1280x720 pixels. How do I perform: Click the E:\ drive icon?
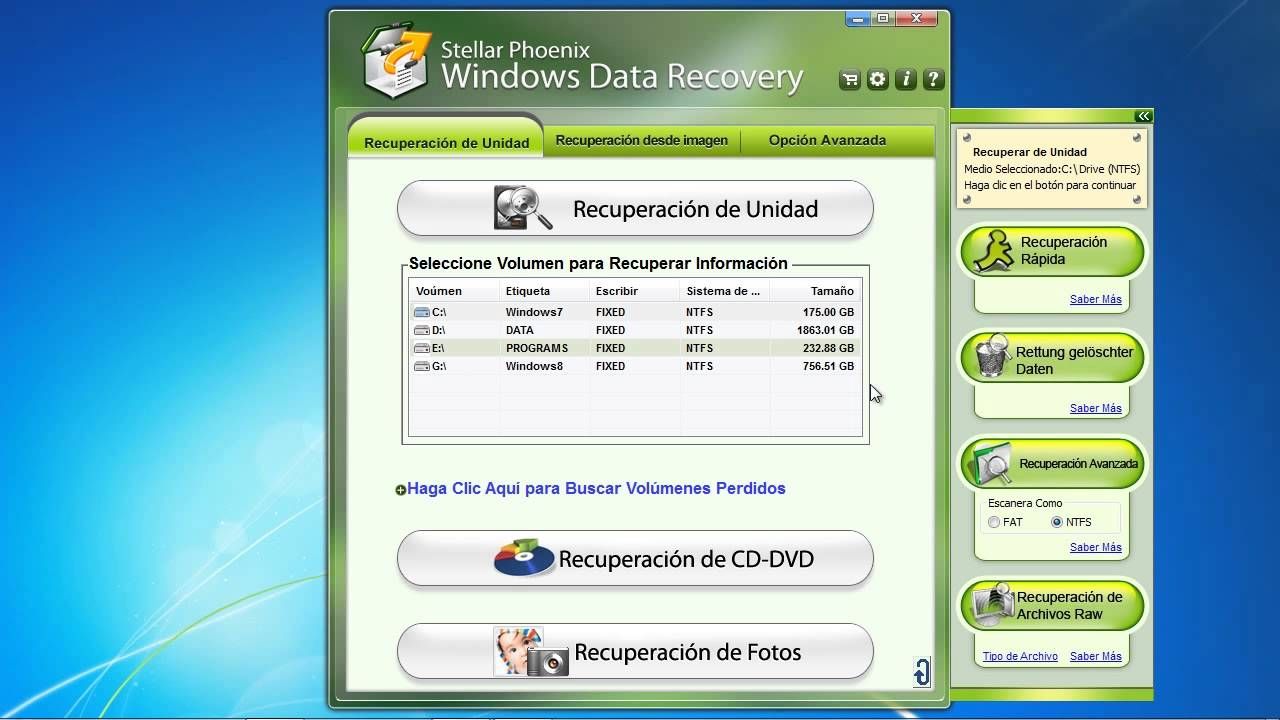point(421,348)
